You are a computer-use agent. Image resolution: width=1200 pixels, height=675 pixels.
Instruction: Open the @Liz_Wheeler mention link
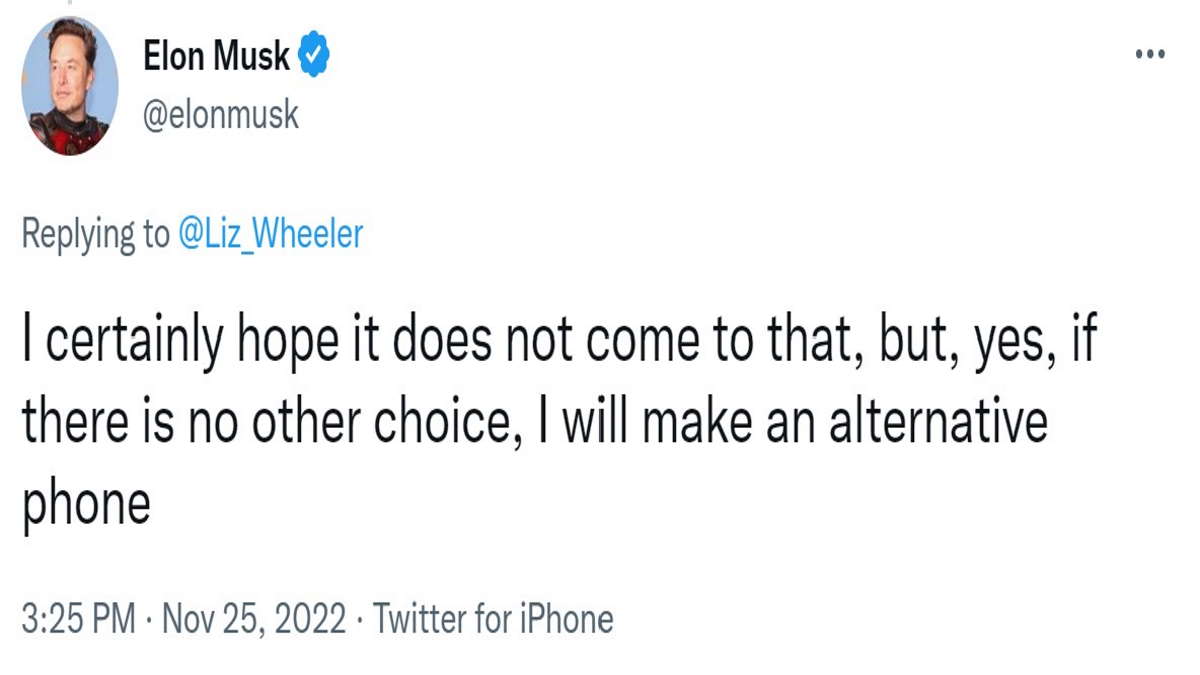(x=271, y=234)
